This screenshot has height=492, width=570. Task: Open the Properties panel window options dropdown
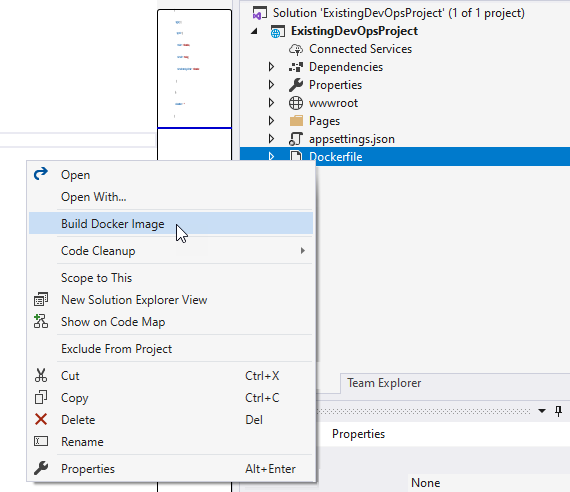542,411
